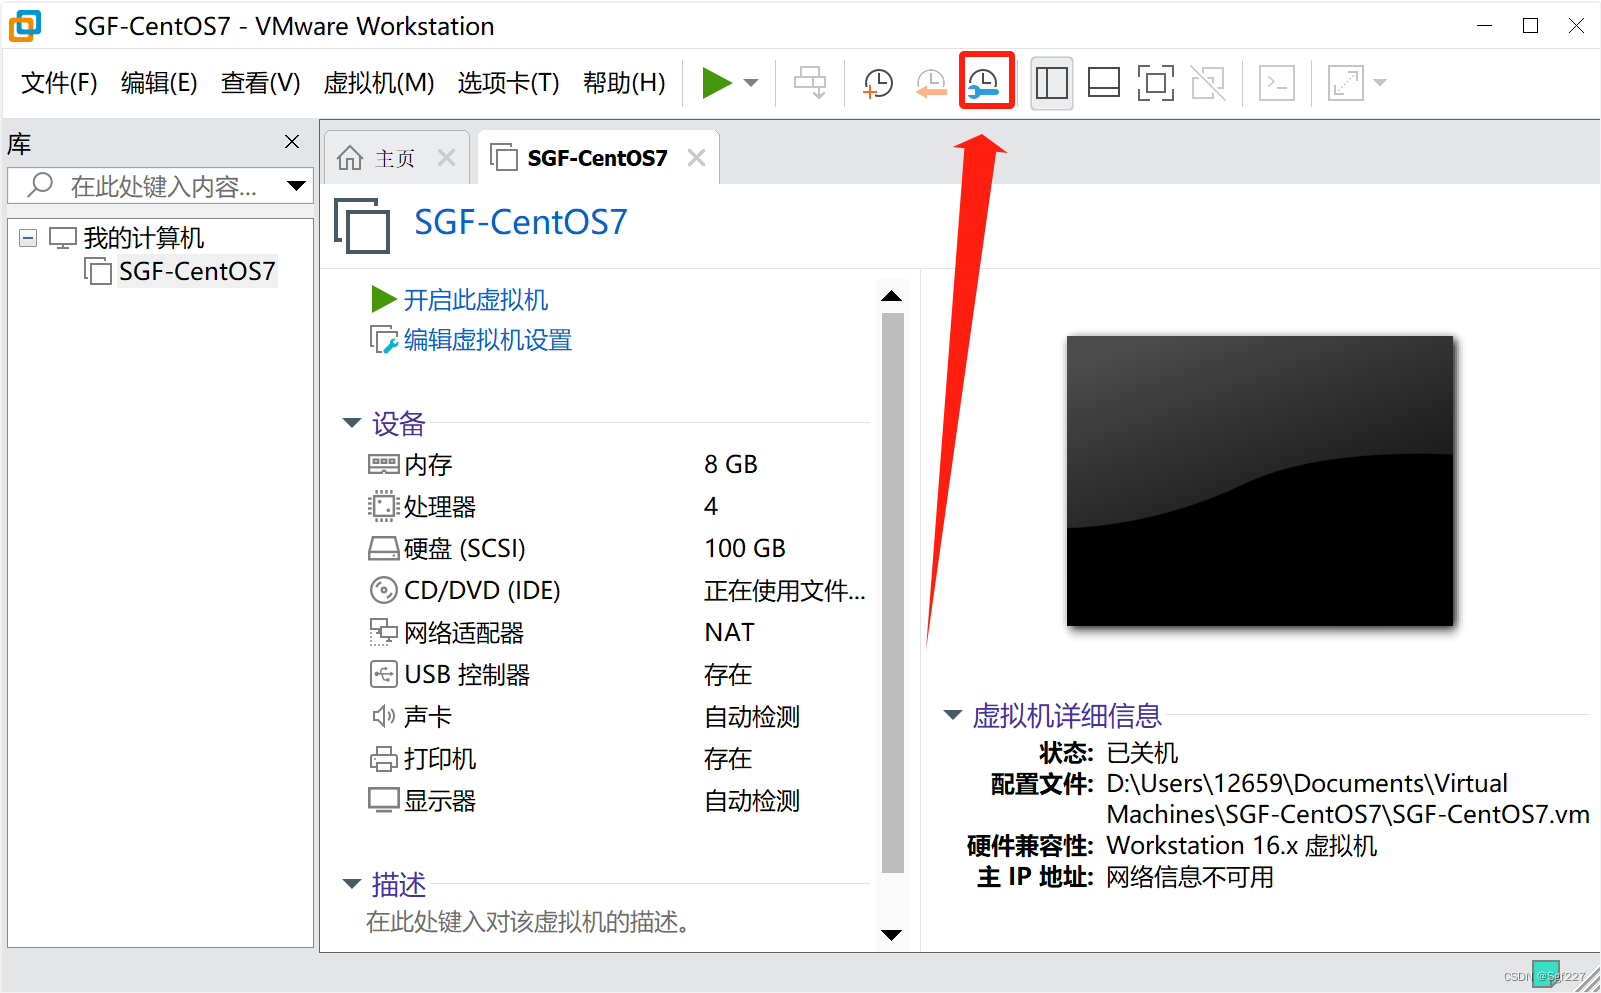Open the stretch display dropdown arrow
Image resolution: width=1601 pixels, height=993 pixels.
(x=1380, y=83)
